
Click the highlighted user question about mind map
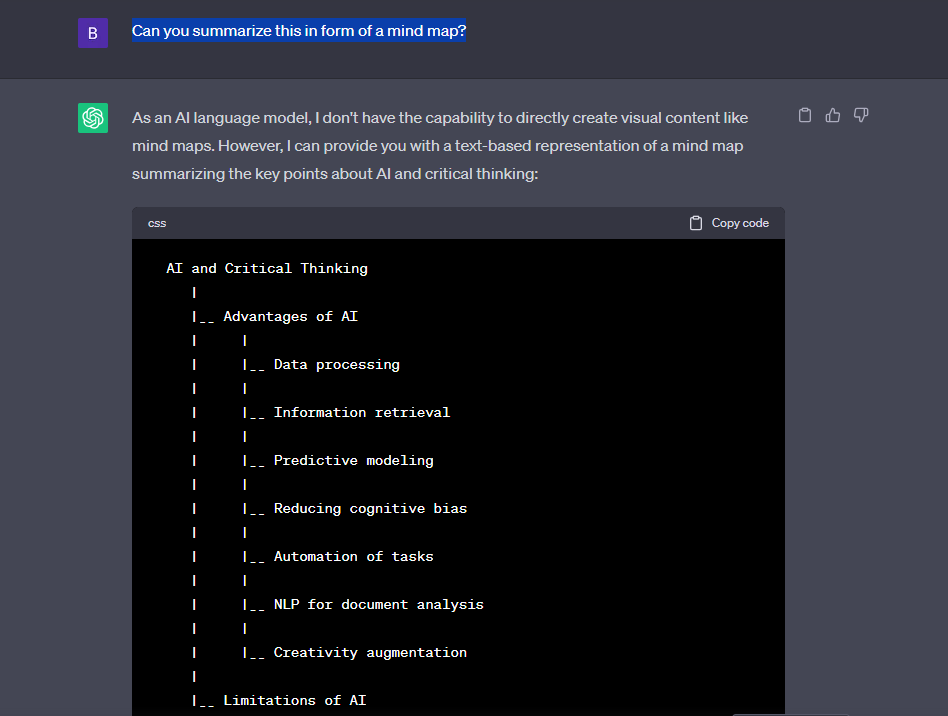coord(299,31)
